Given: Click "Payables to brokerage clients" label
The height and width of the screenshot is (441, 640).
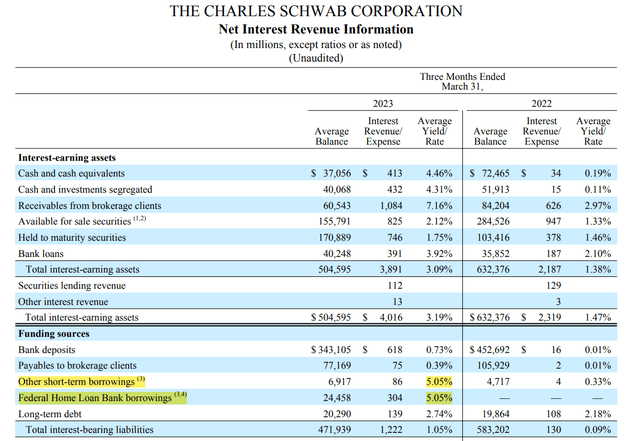Looking at the screenshot, I should 78,365.
